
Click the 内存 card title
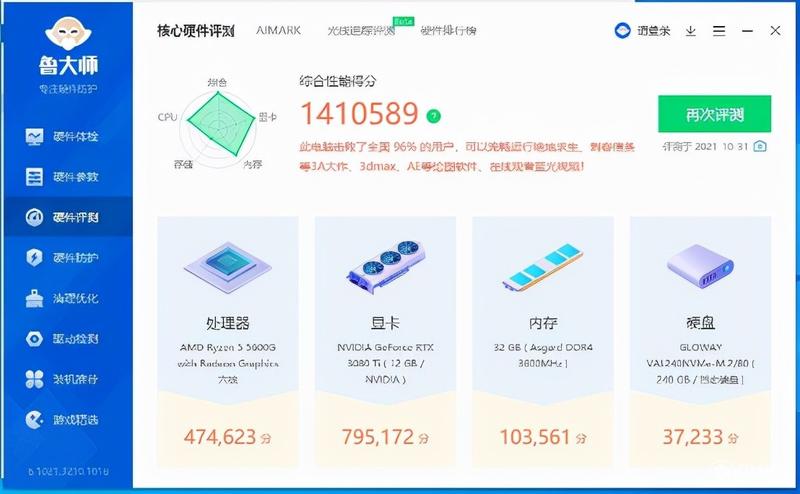click(543, 323)
